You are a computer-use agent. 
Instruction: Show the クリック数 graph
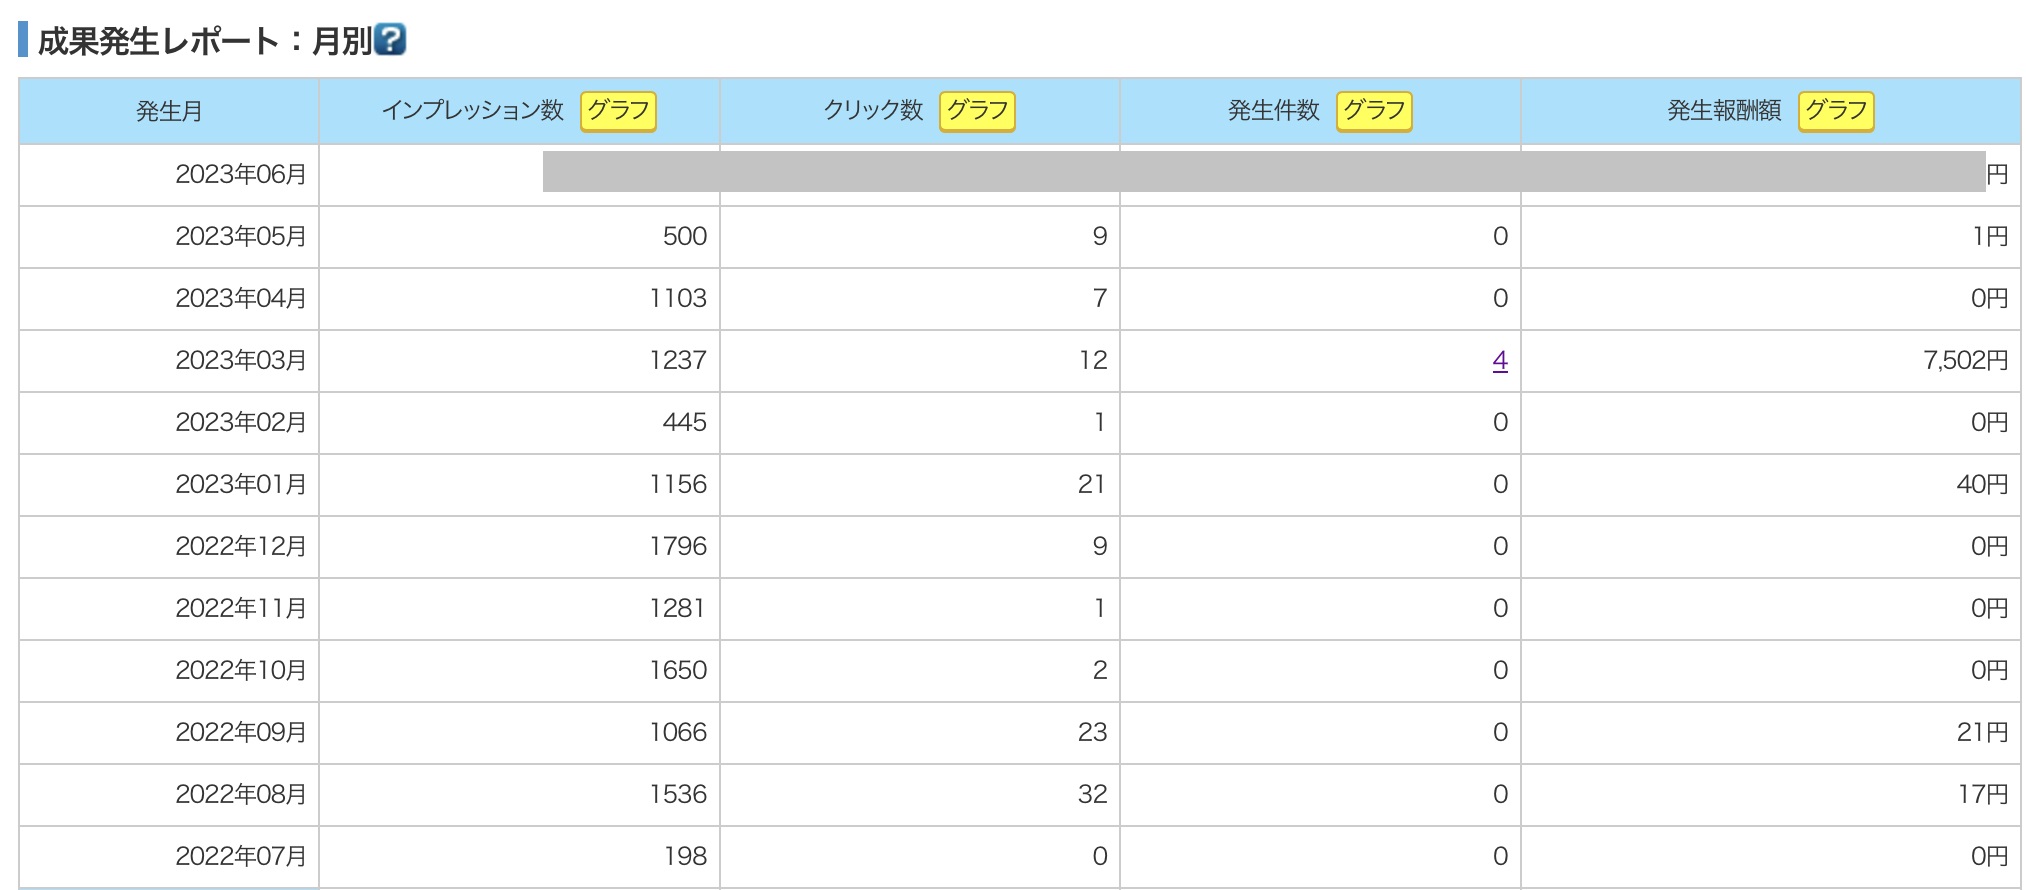point(977,111)
